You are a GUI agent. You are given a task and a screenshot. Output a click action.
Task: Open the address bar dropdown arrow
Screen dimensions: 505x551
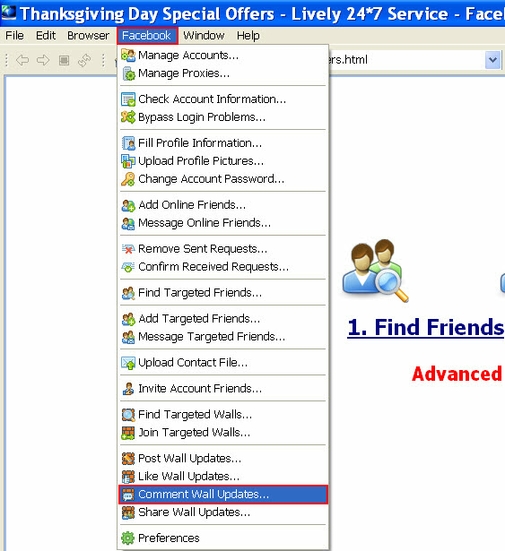click(x=492, y=60)
